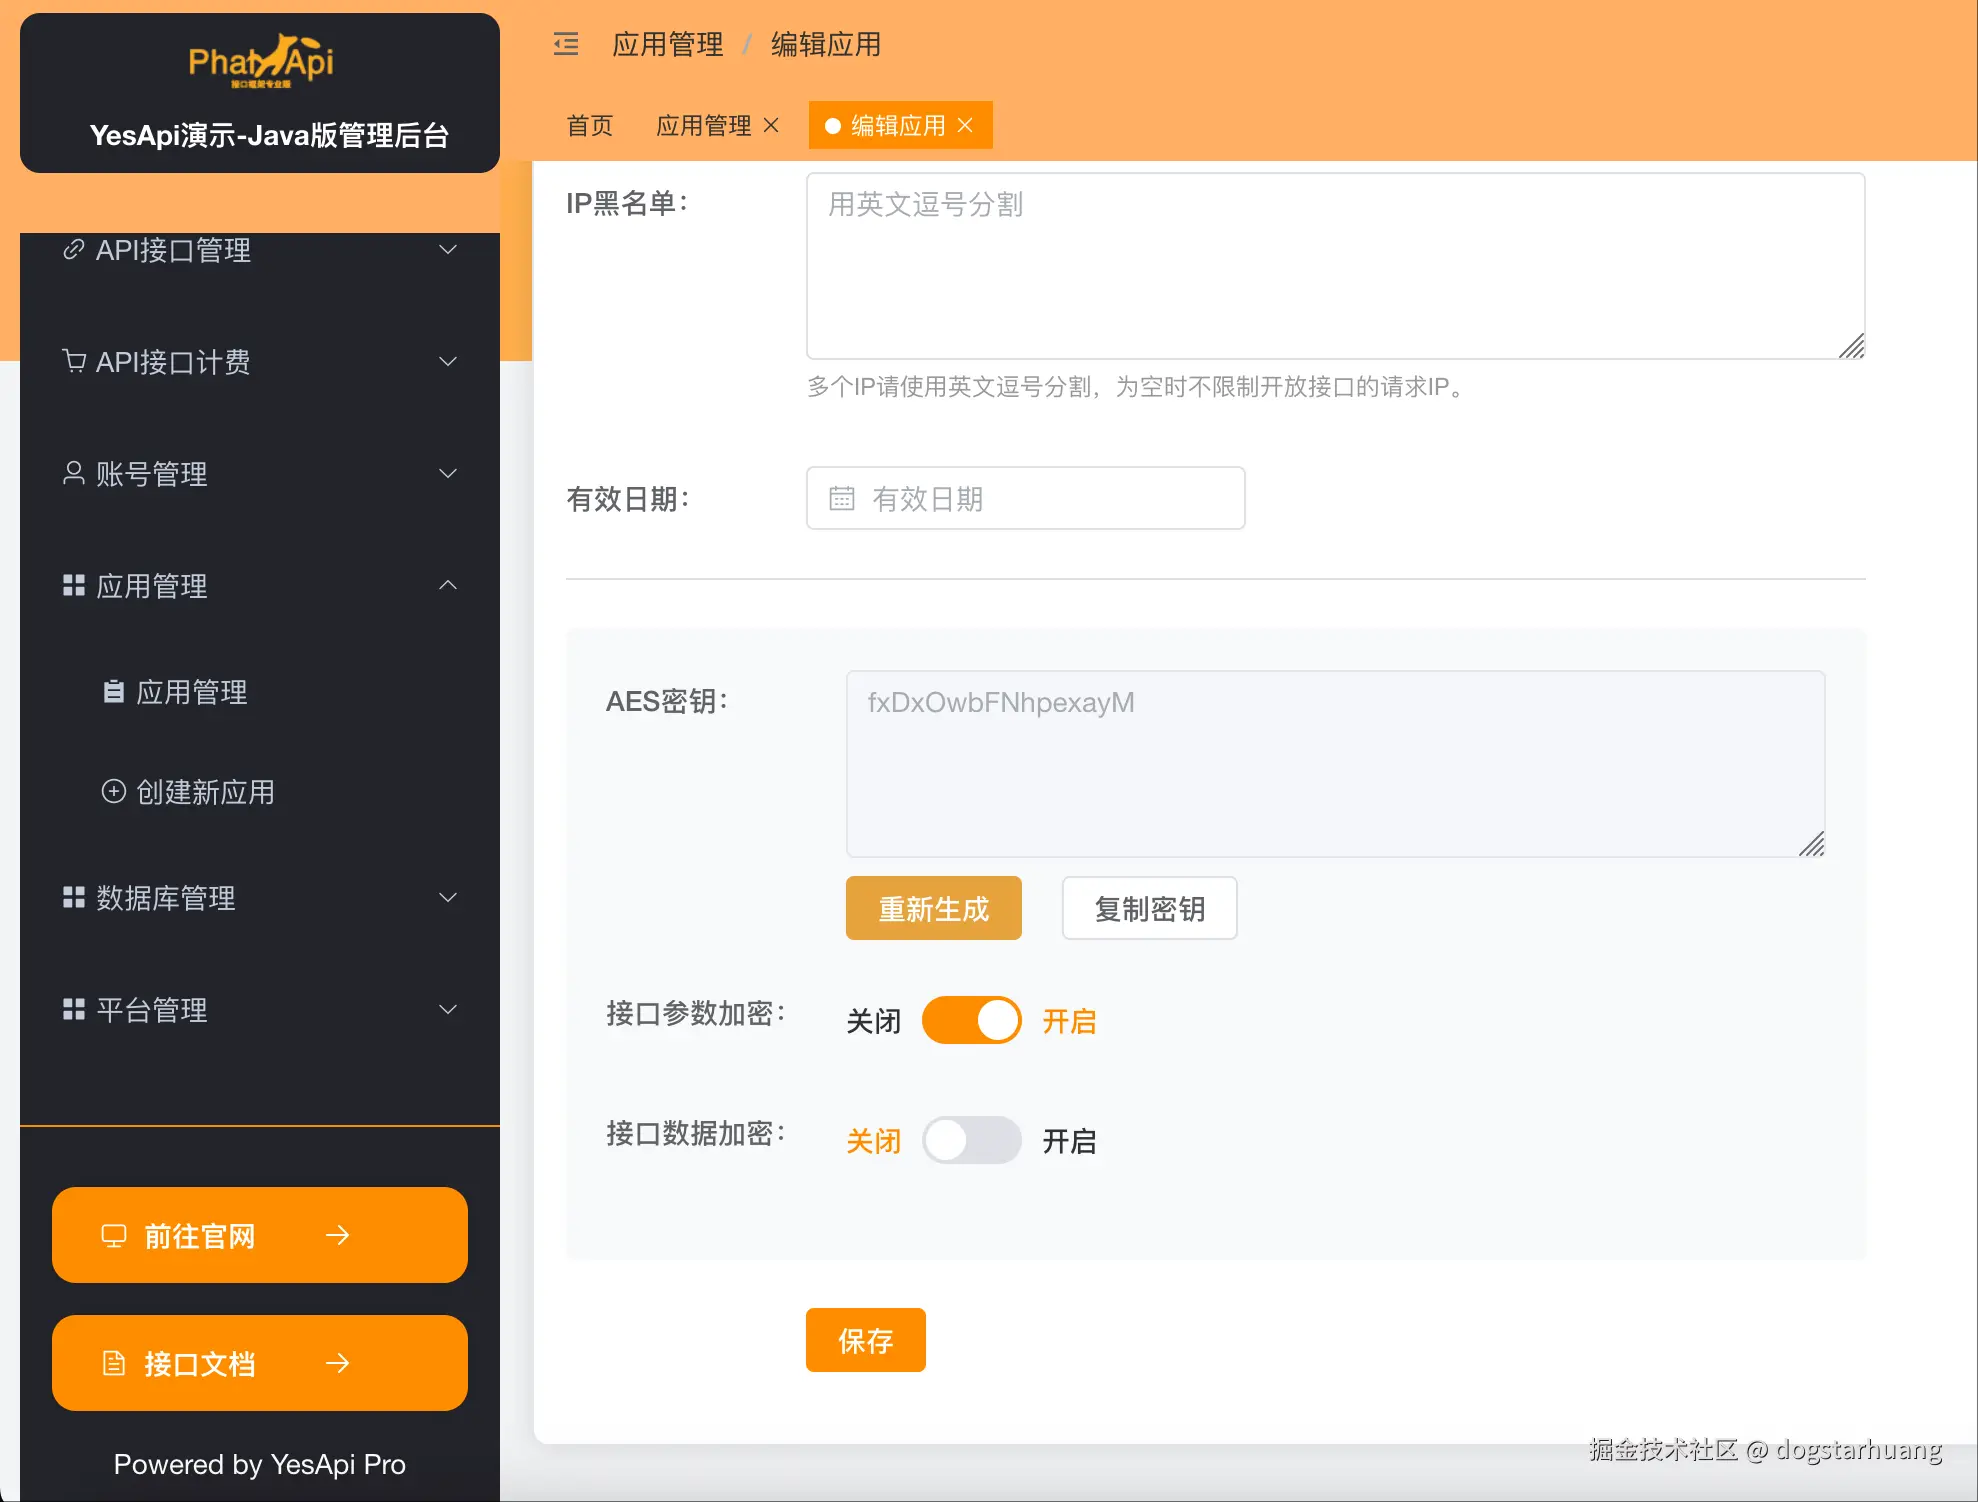Viewport: 1978px width, 1502px height.
Task: Enable the 接口数据加密 toggle
Action: click(971, 1140)
